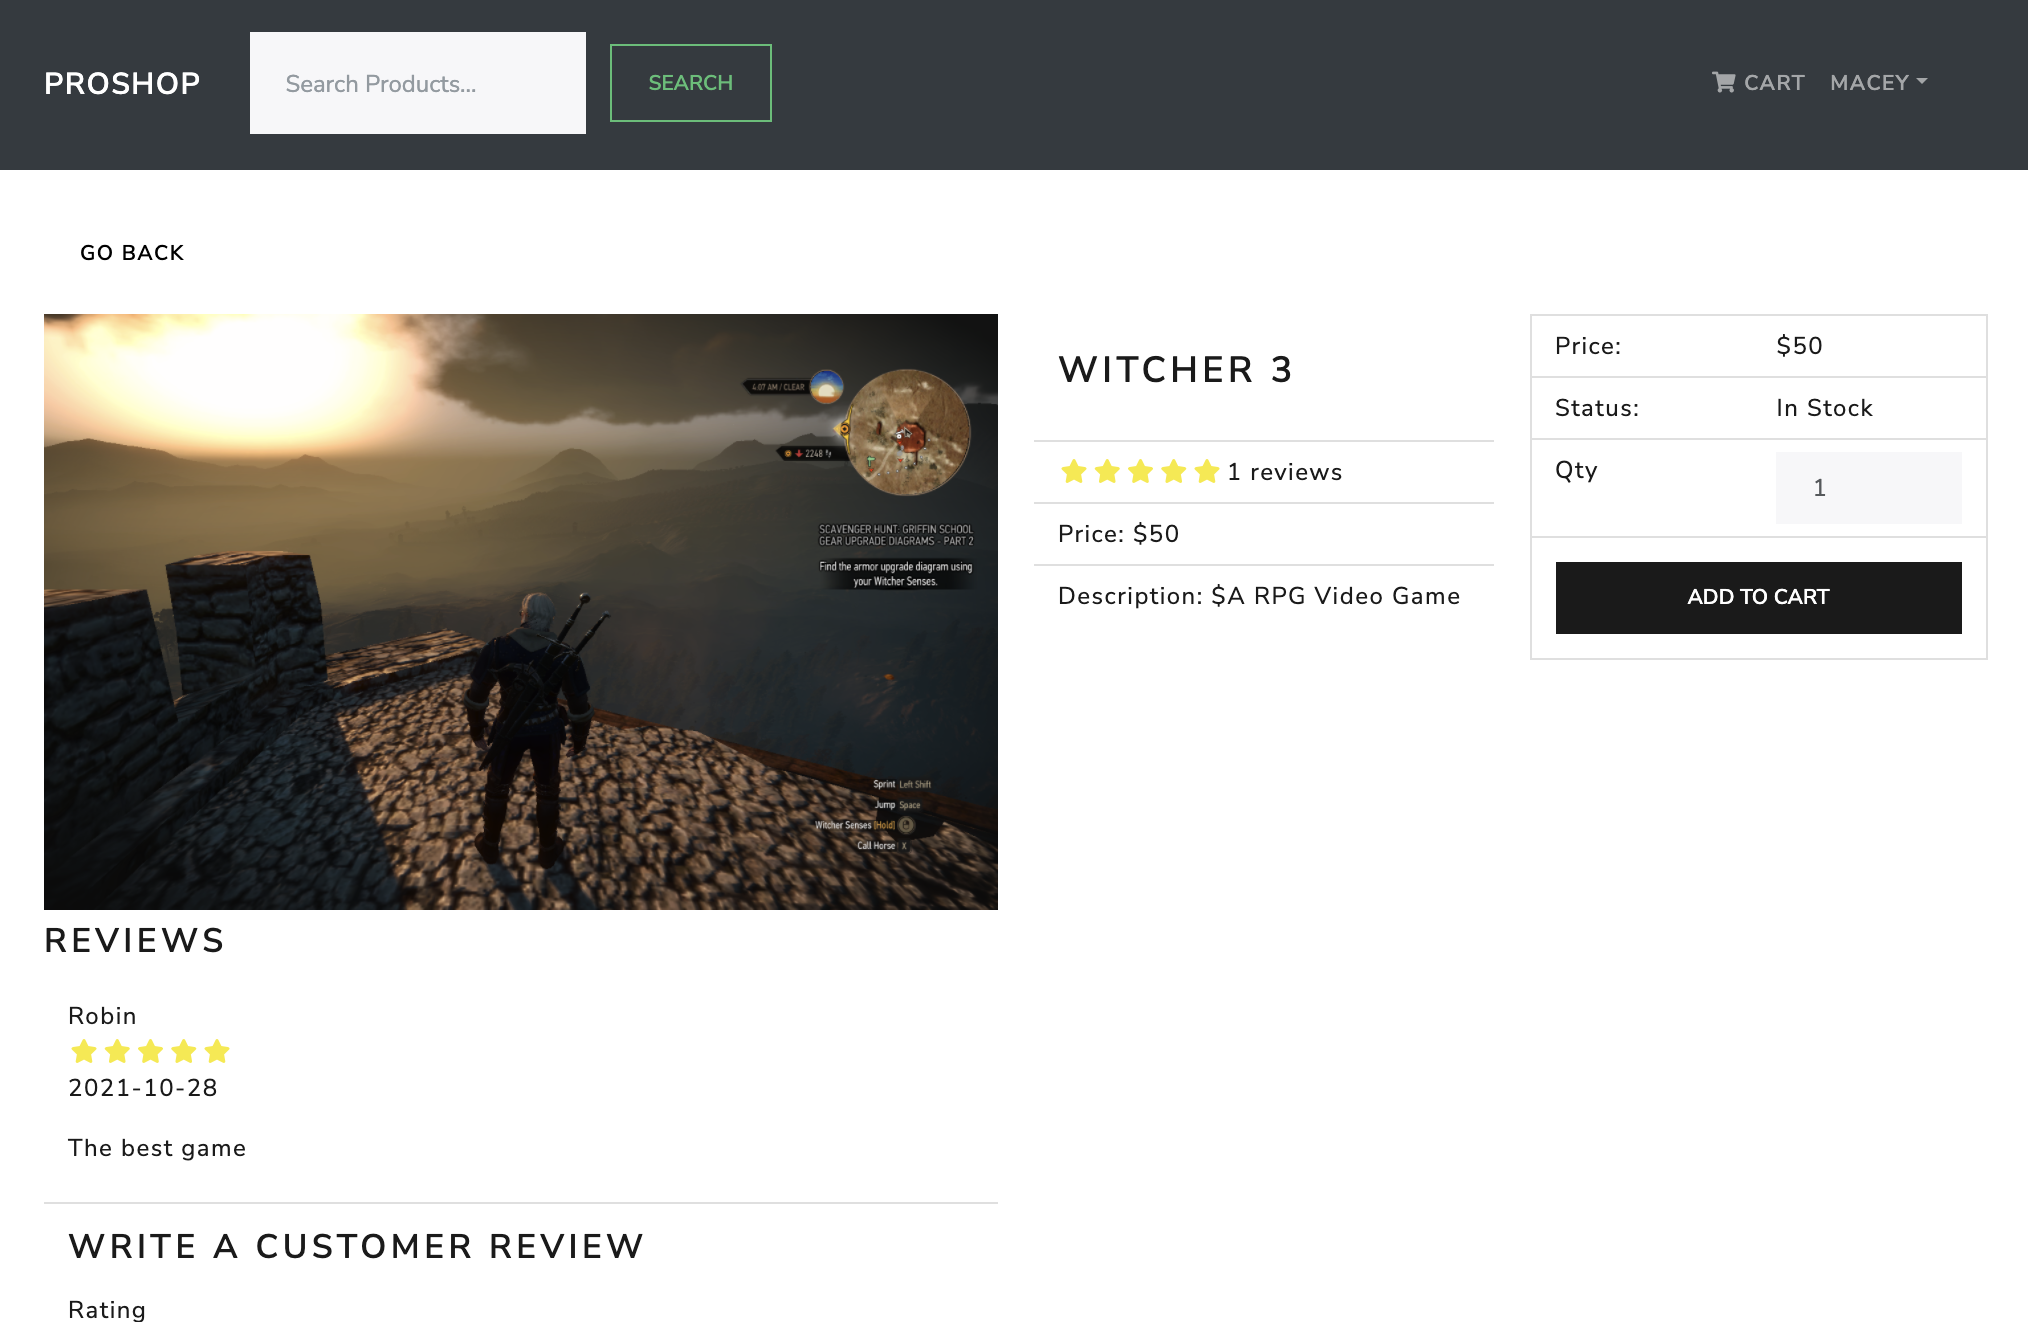2028x1322 pixels.
Task: Click first star in Robin's review
Action: point(84,1052)
